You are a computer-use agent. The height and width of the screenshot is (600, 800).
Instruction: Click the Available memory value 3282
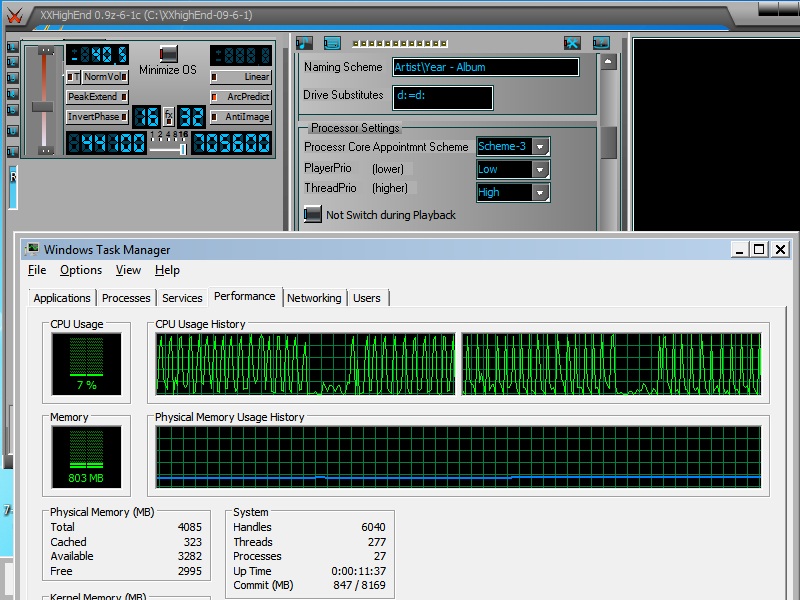[x=190, y=556]
